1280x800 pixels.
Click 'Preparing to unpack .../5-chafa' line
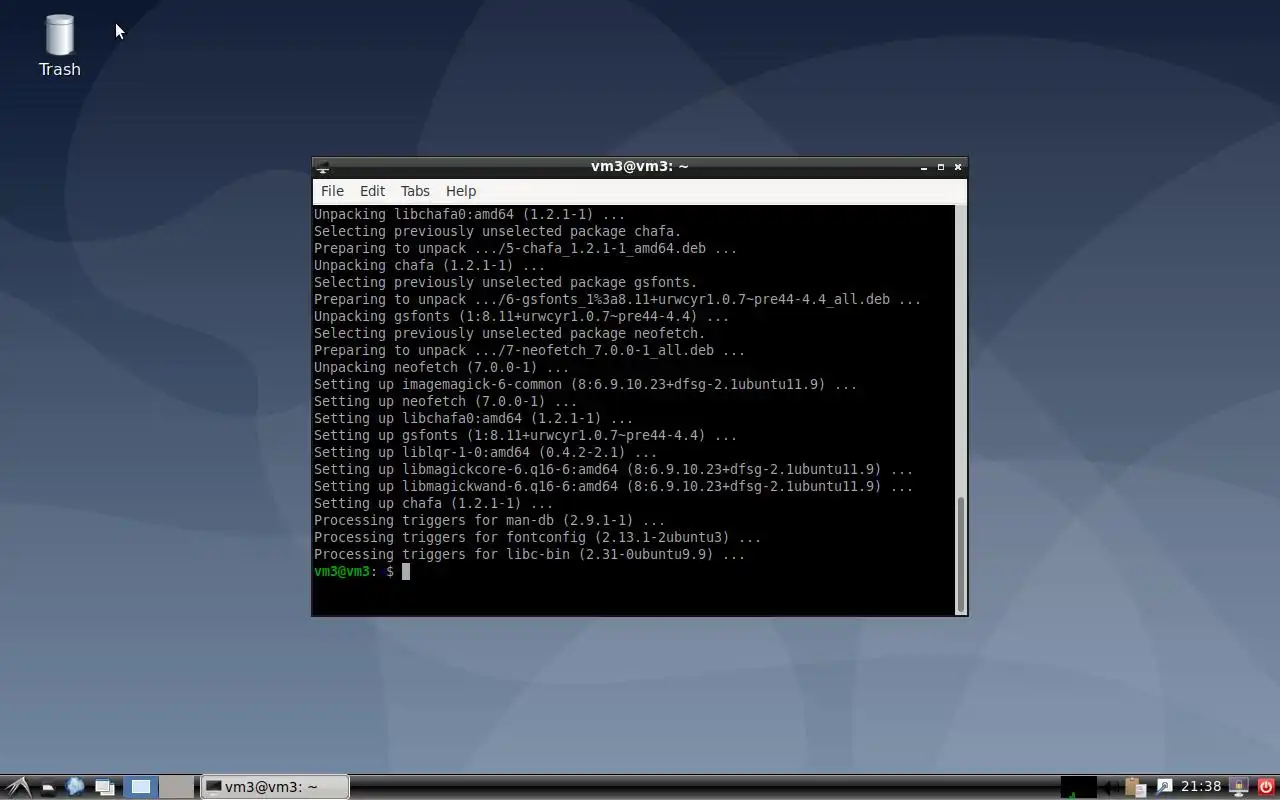coord(526,248)
